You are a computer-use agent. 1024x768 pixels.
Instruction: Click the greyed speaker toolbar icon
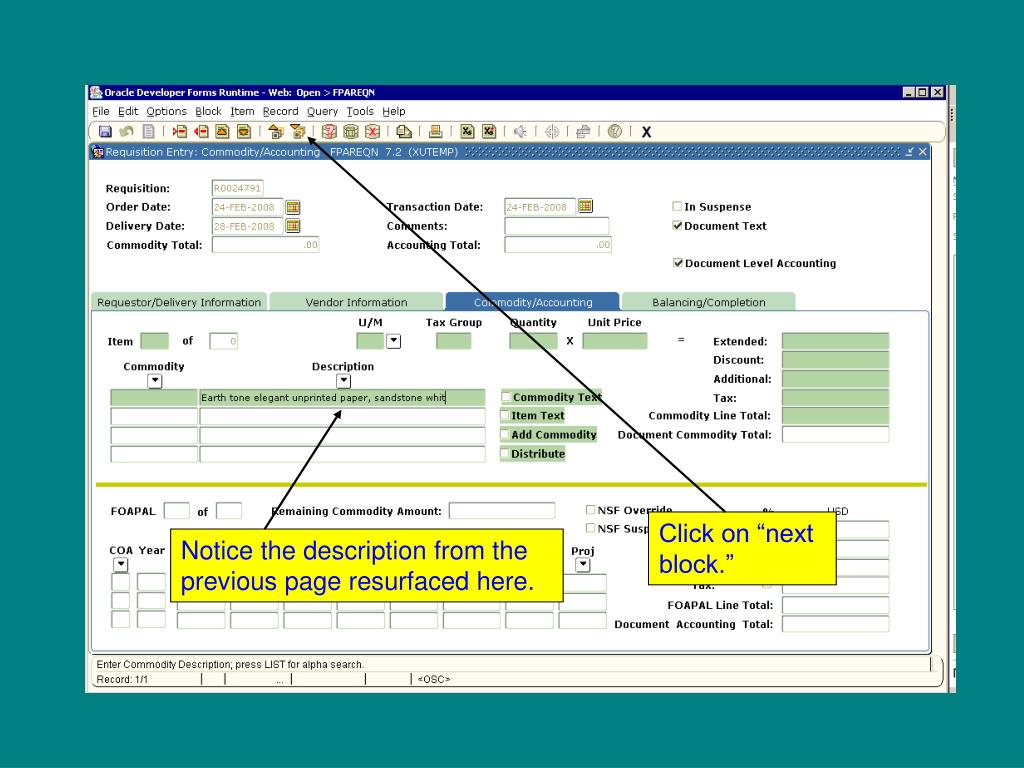(x=520, y=131)
